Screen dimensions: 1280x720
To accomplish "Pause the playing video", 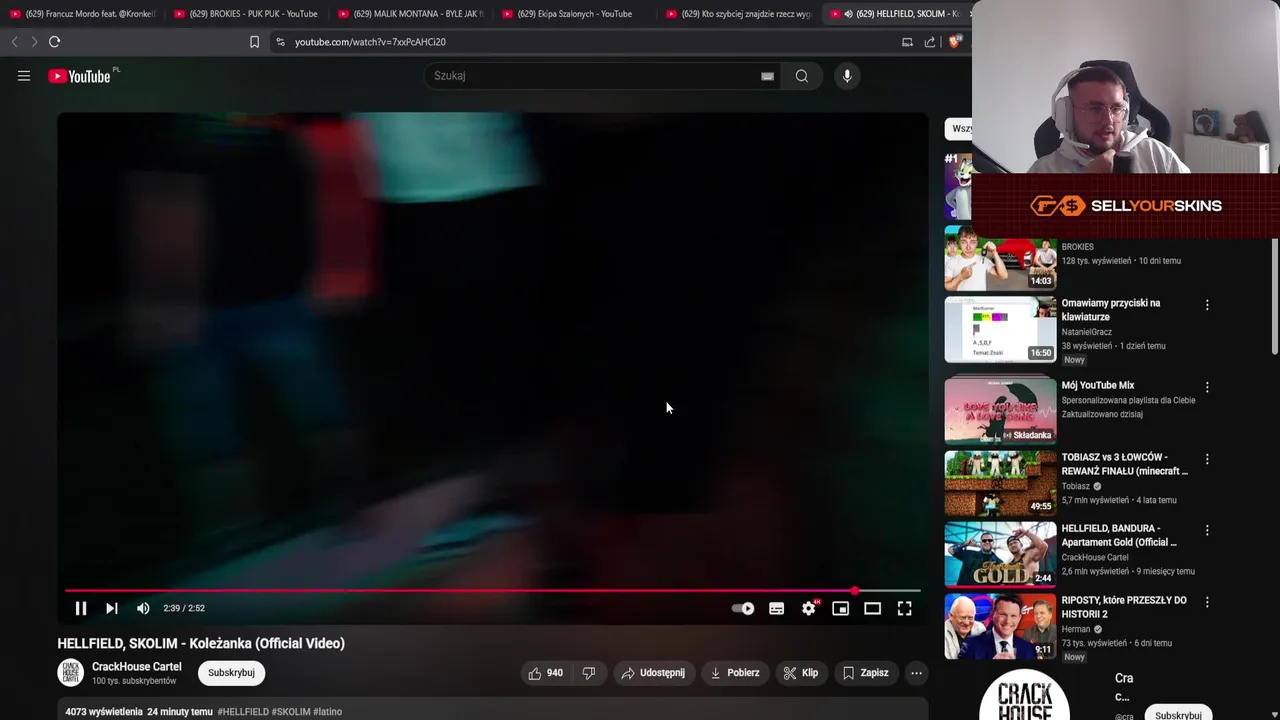I will [x=81, y=608].
